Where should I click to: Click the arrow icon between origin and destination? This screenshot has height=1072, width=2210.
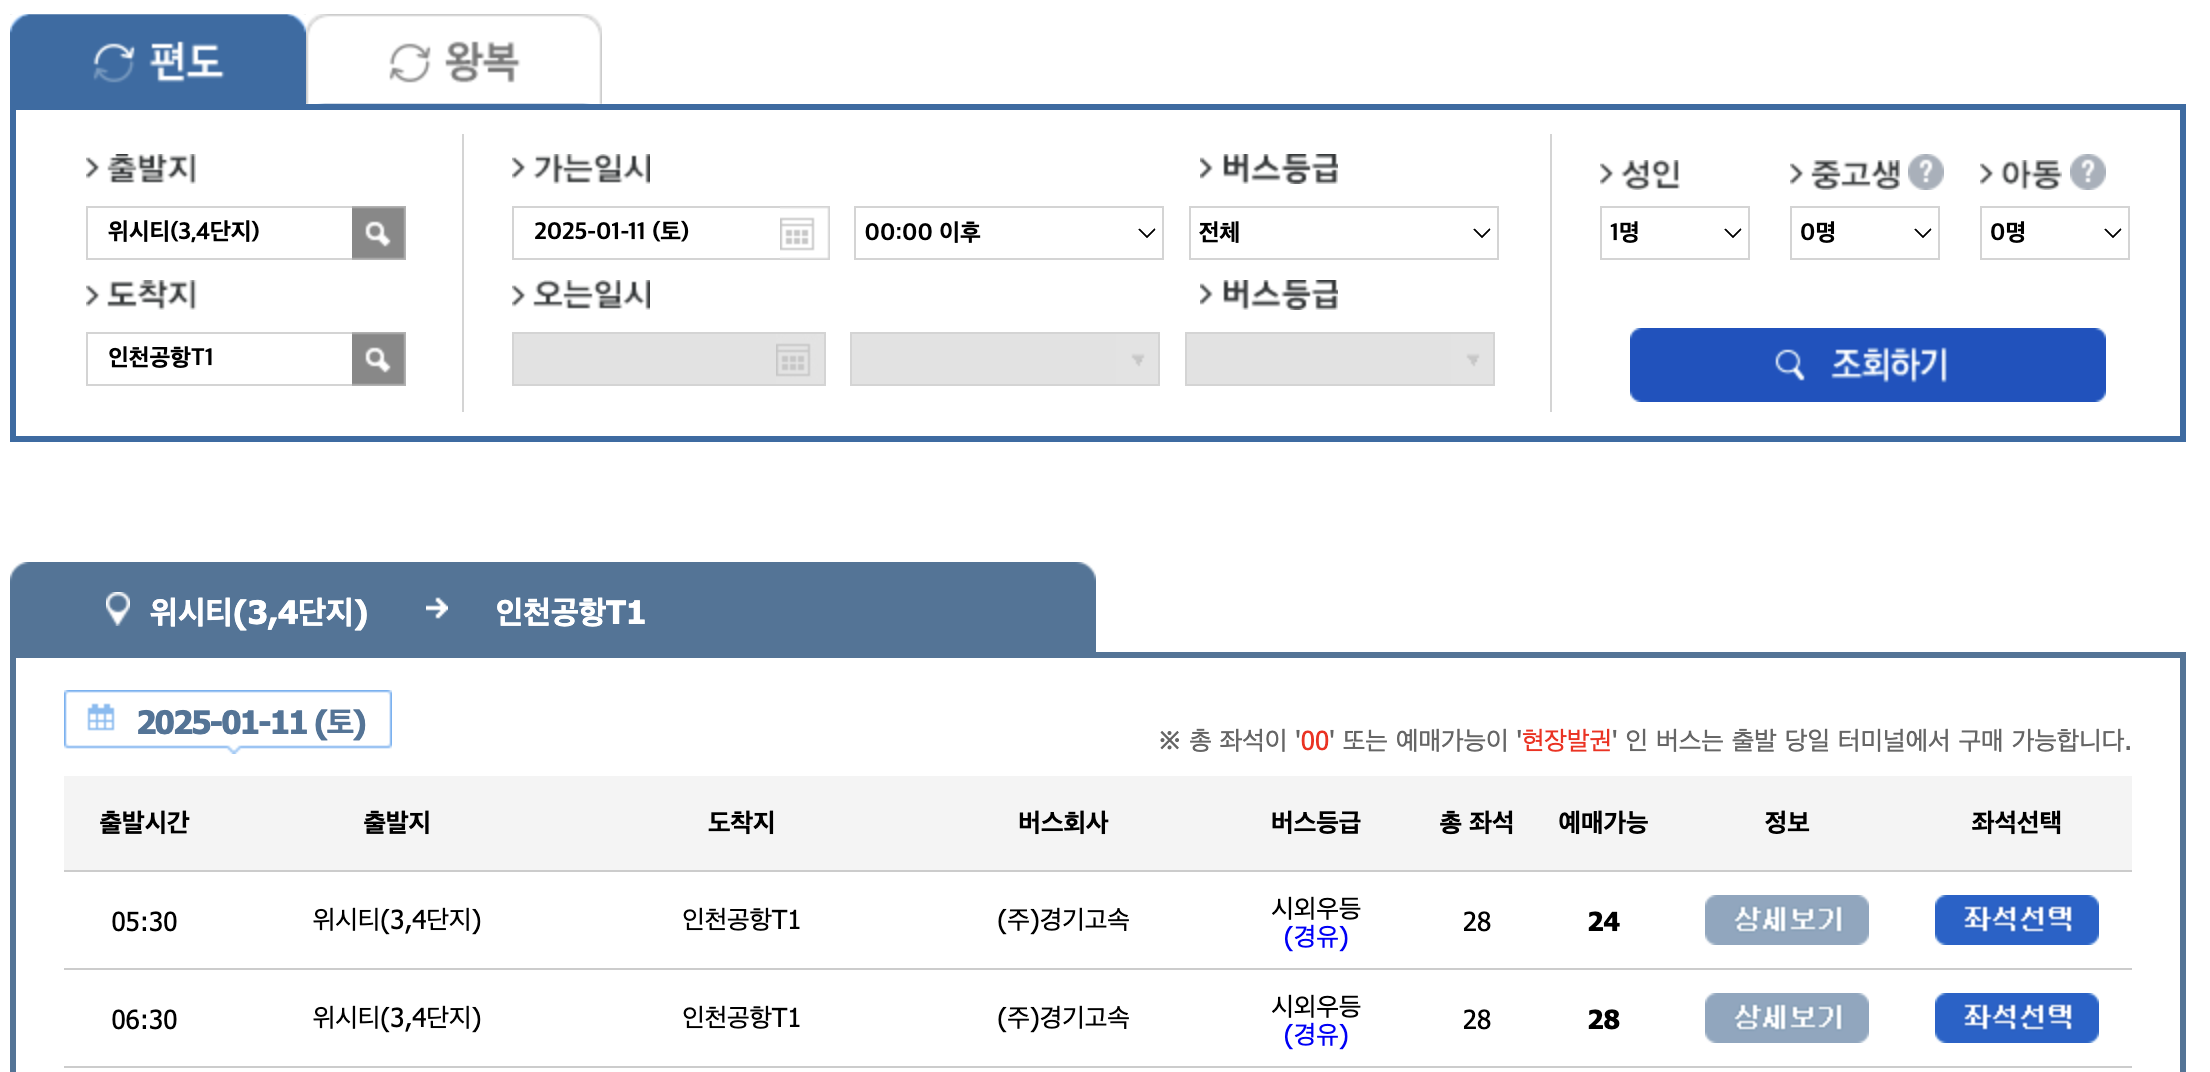(436, 608)
